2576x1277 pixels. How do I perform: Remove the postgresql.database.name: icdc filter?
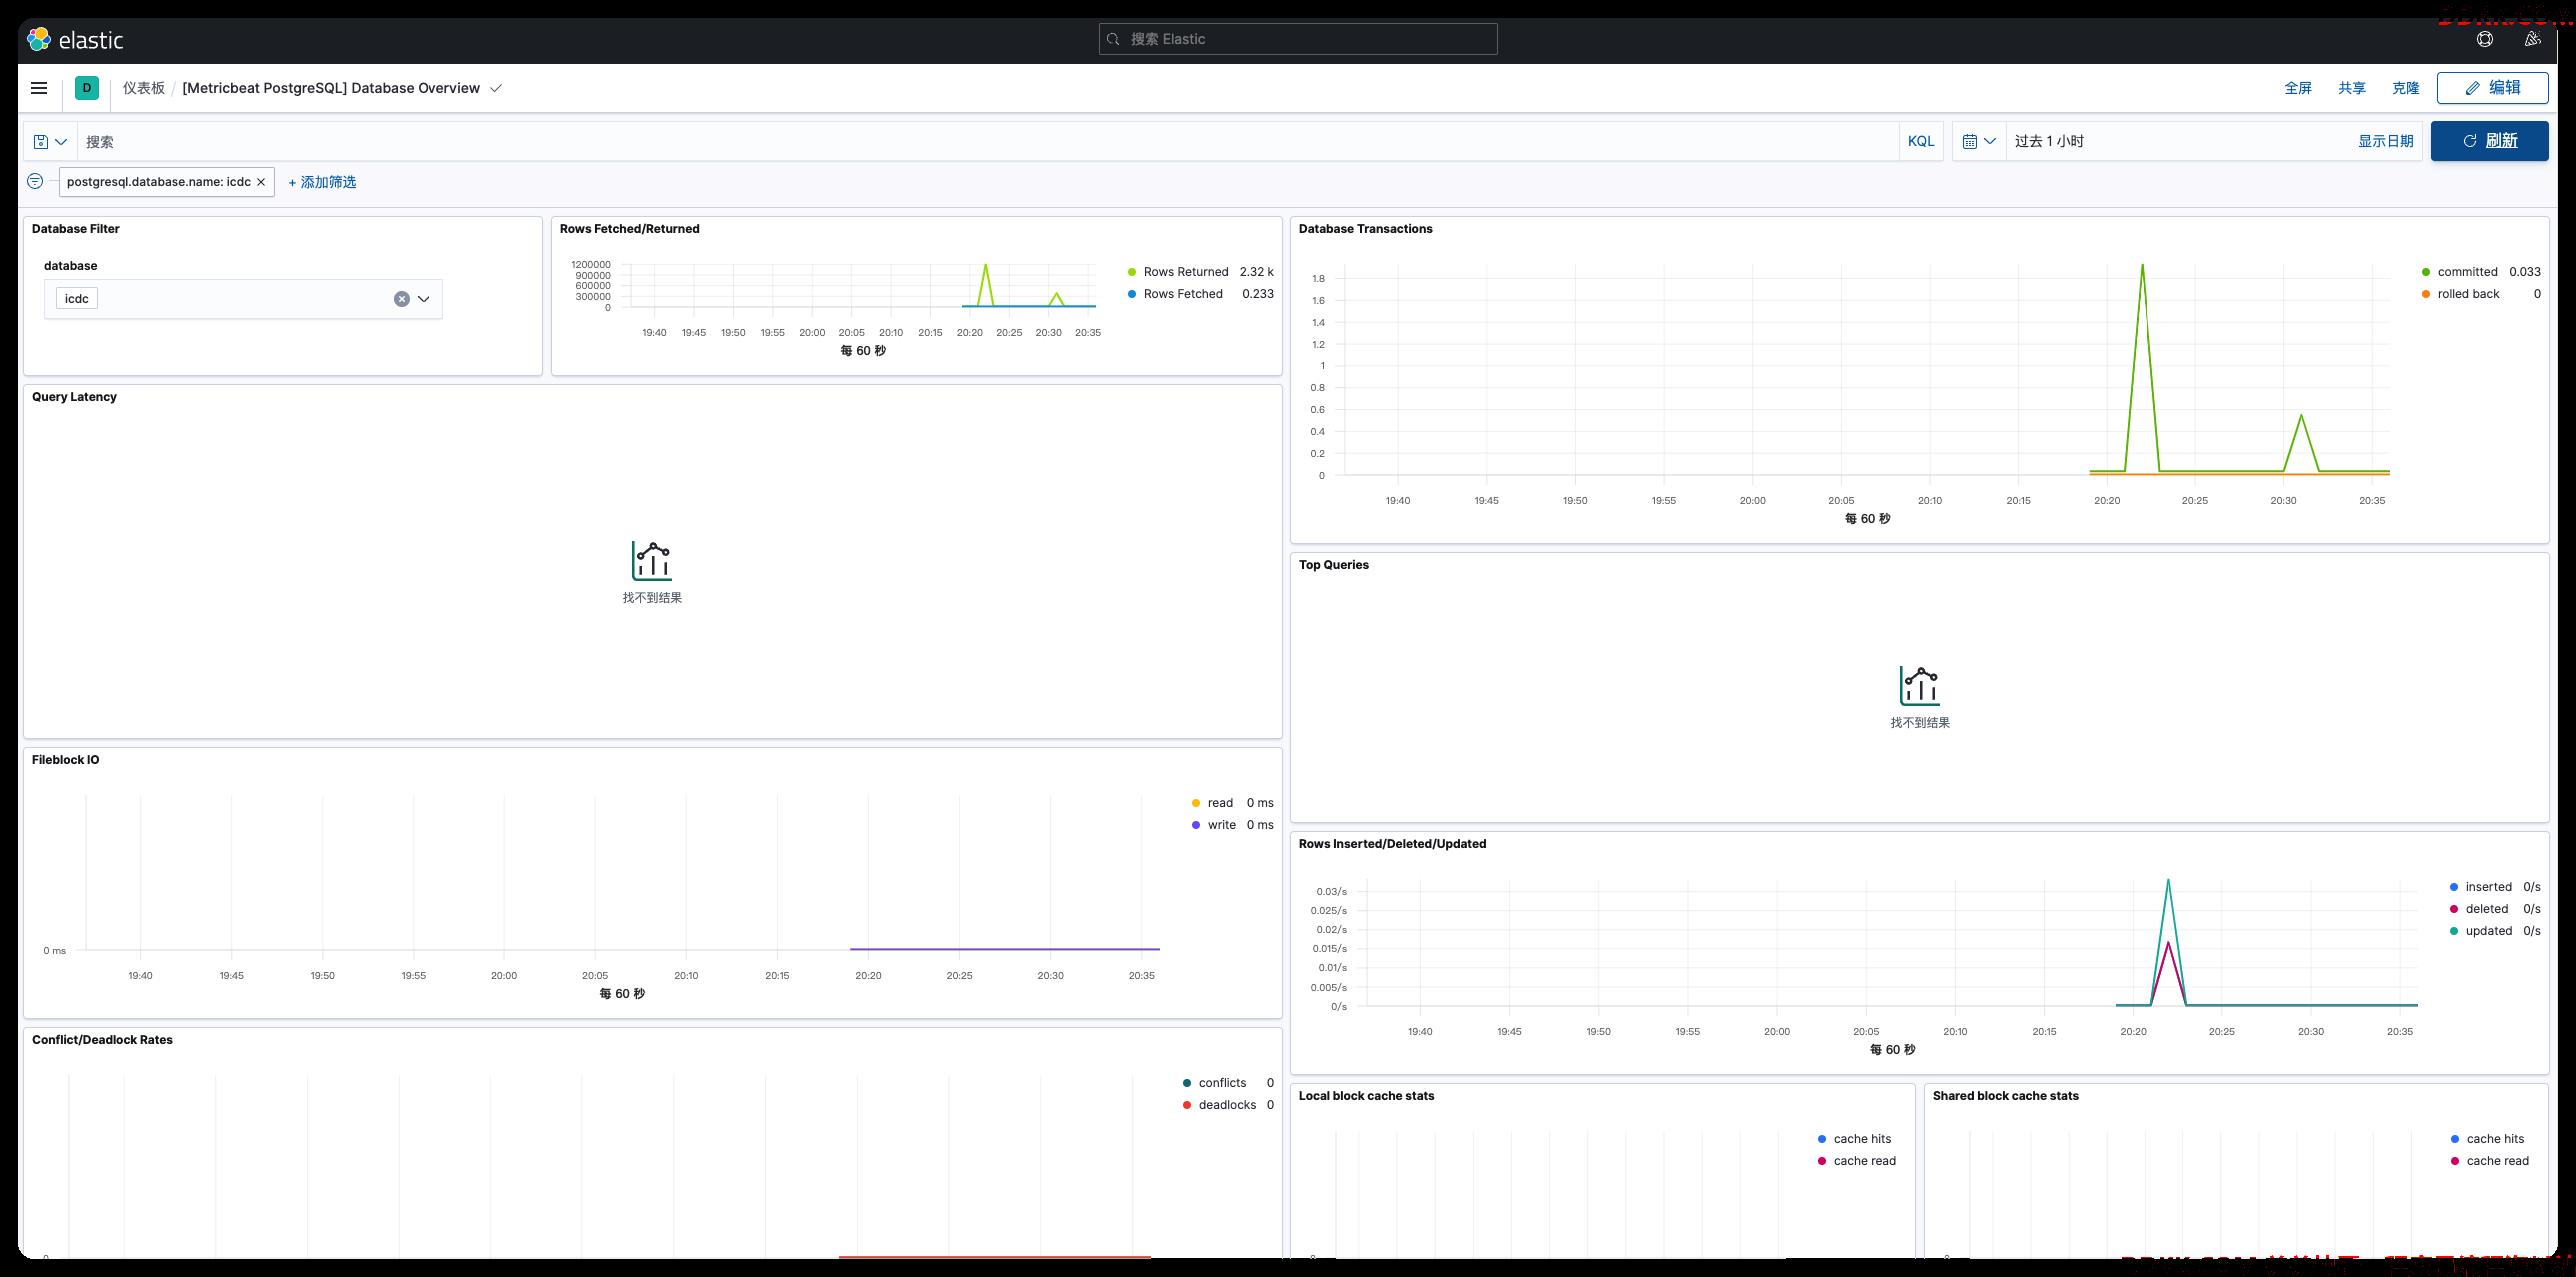pyautogui.click(x=261, y=182)
